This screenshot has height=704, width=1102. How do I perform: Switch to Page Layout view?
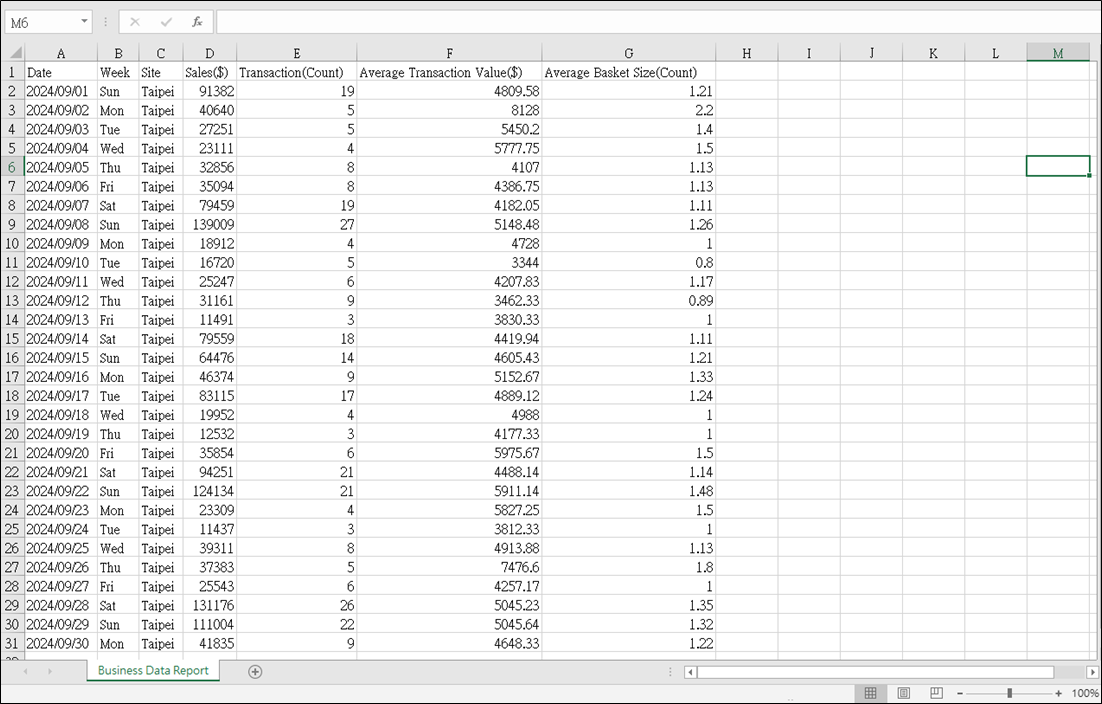(903, 693)
